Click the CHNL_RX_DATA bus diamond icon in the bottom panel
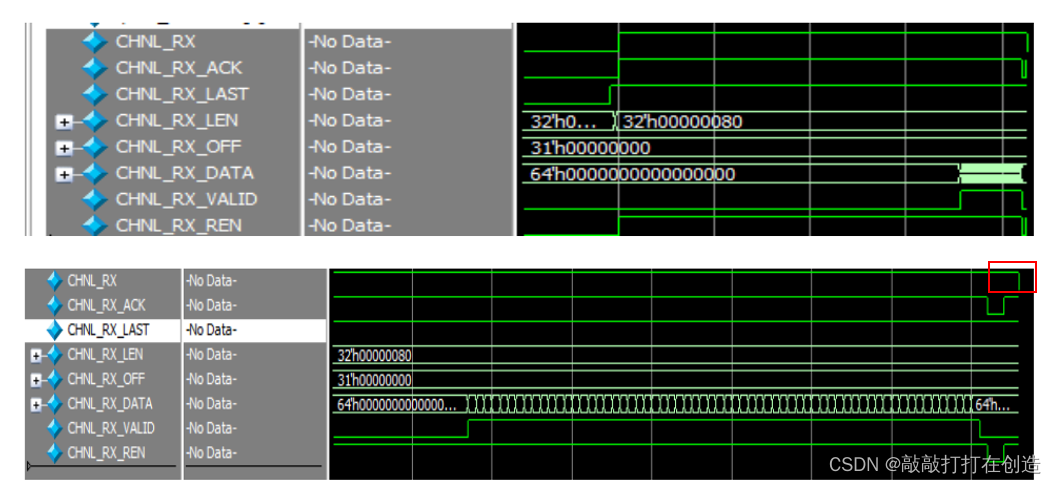The image size is (1056, 484). [x=55, y=405]
